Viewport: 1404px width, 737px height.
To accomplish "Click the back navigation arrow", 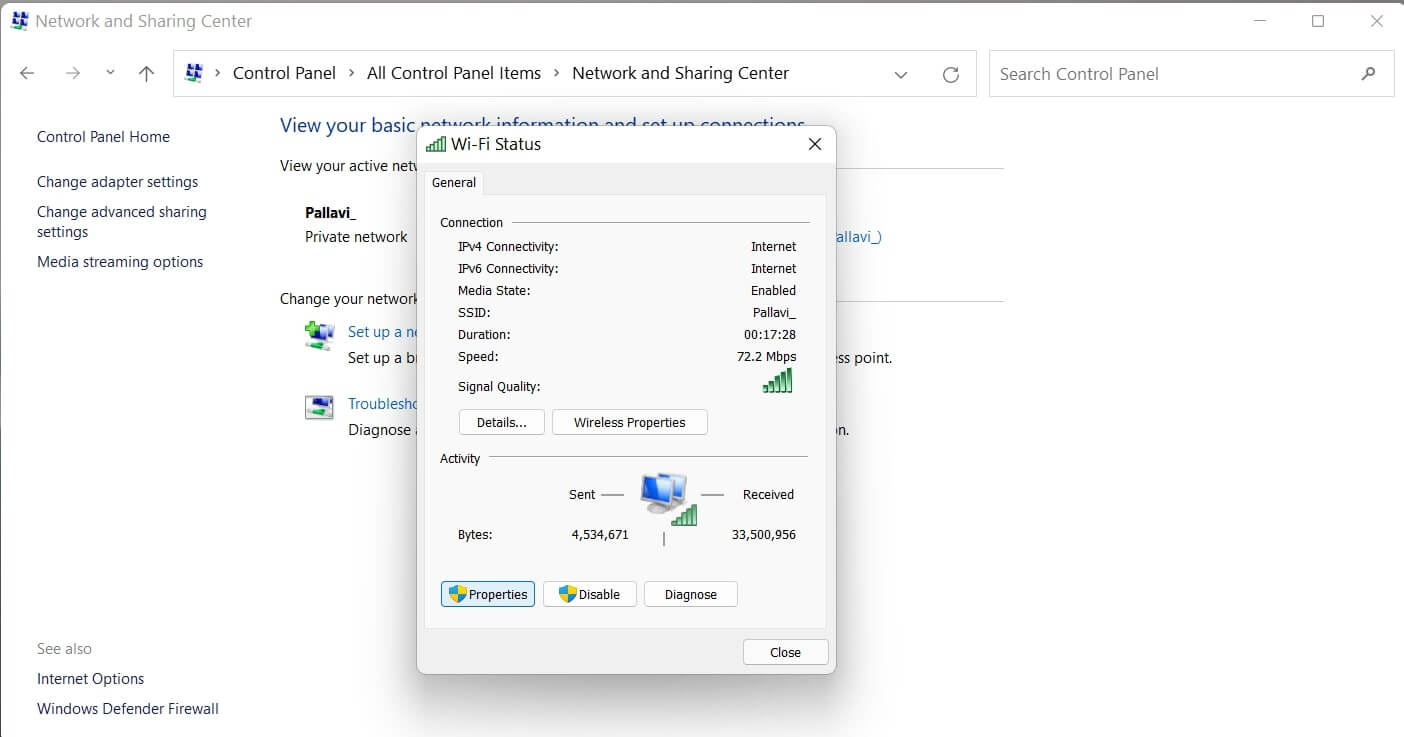I will 27,74.
